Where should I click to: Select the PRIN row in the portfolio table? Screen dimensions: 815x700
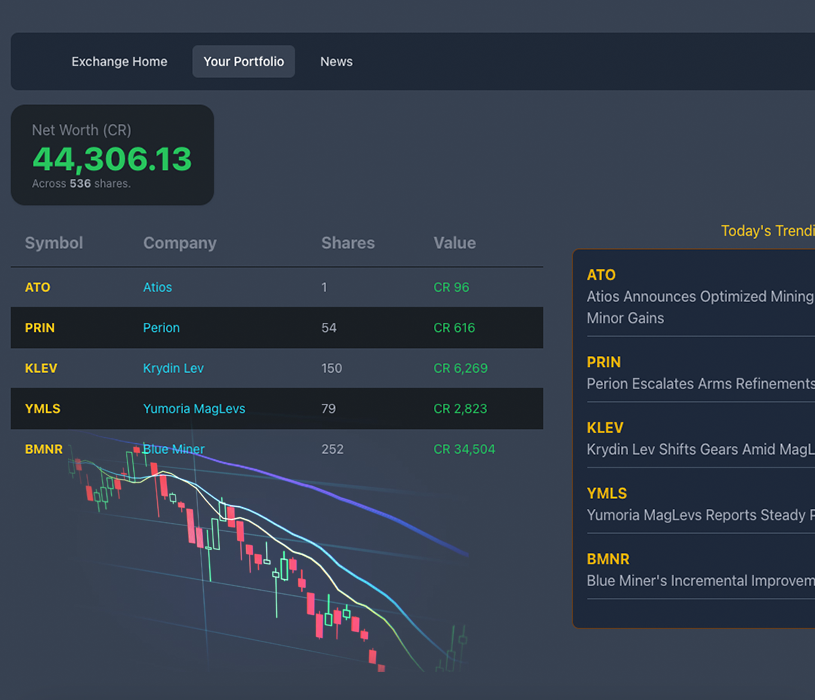pyautogui.click(x=41, y=327)
